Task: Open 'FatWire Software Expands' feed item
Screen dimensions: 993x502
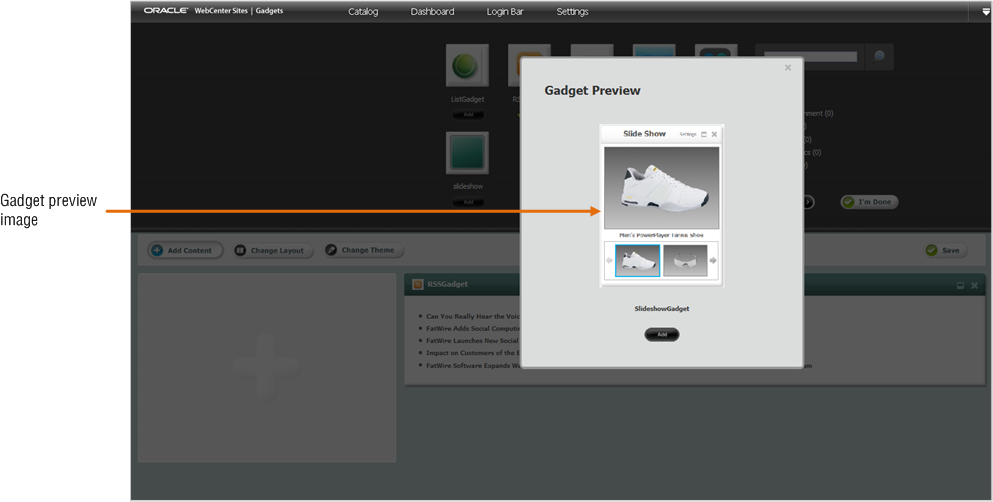Action: point(472,365)
